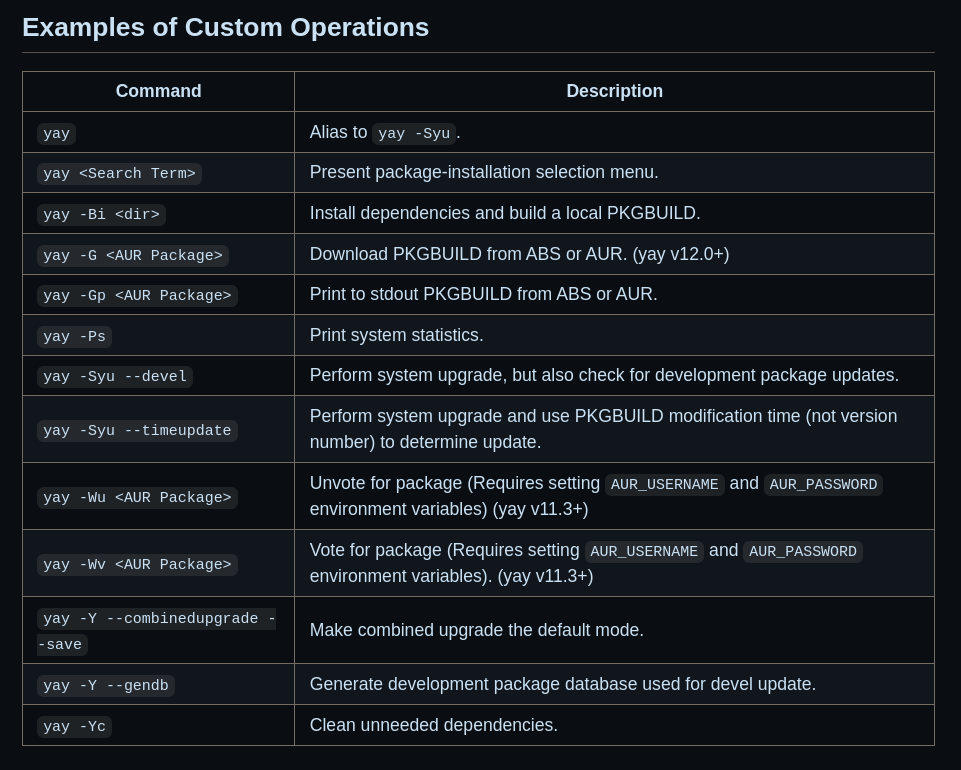Click the yay -Wv <AUR Package> command
The width and height of the screenshot is (961, 770).
[137, 565]
